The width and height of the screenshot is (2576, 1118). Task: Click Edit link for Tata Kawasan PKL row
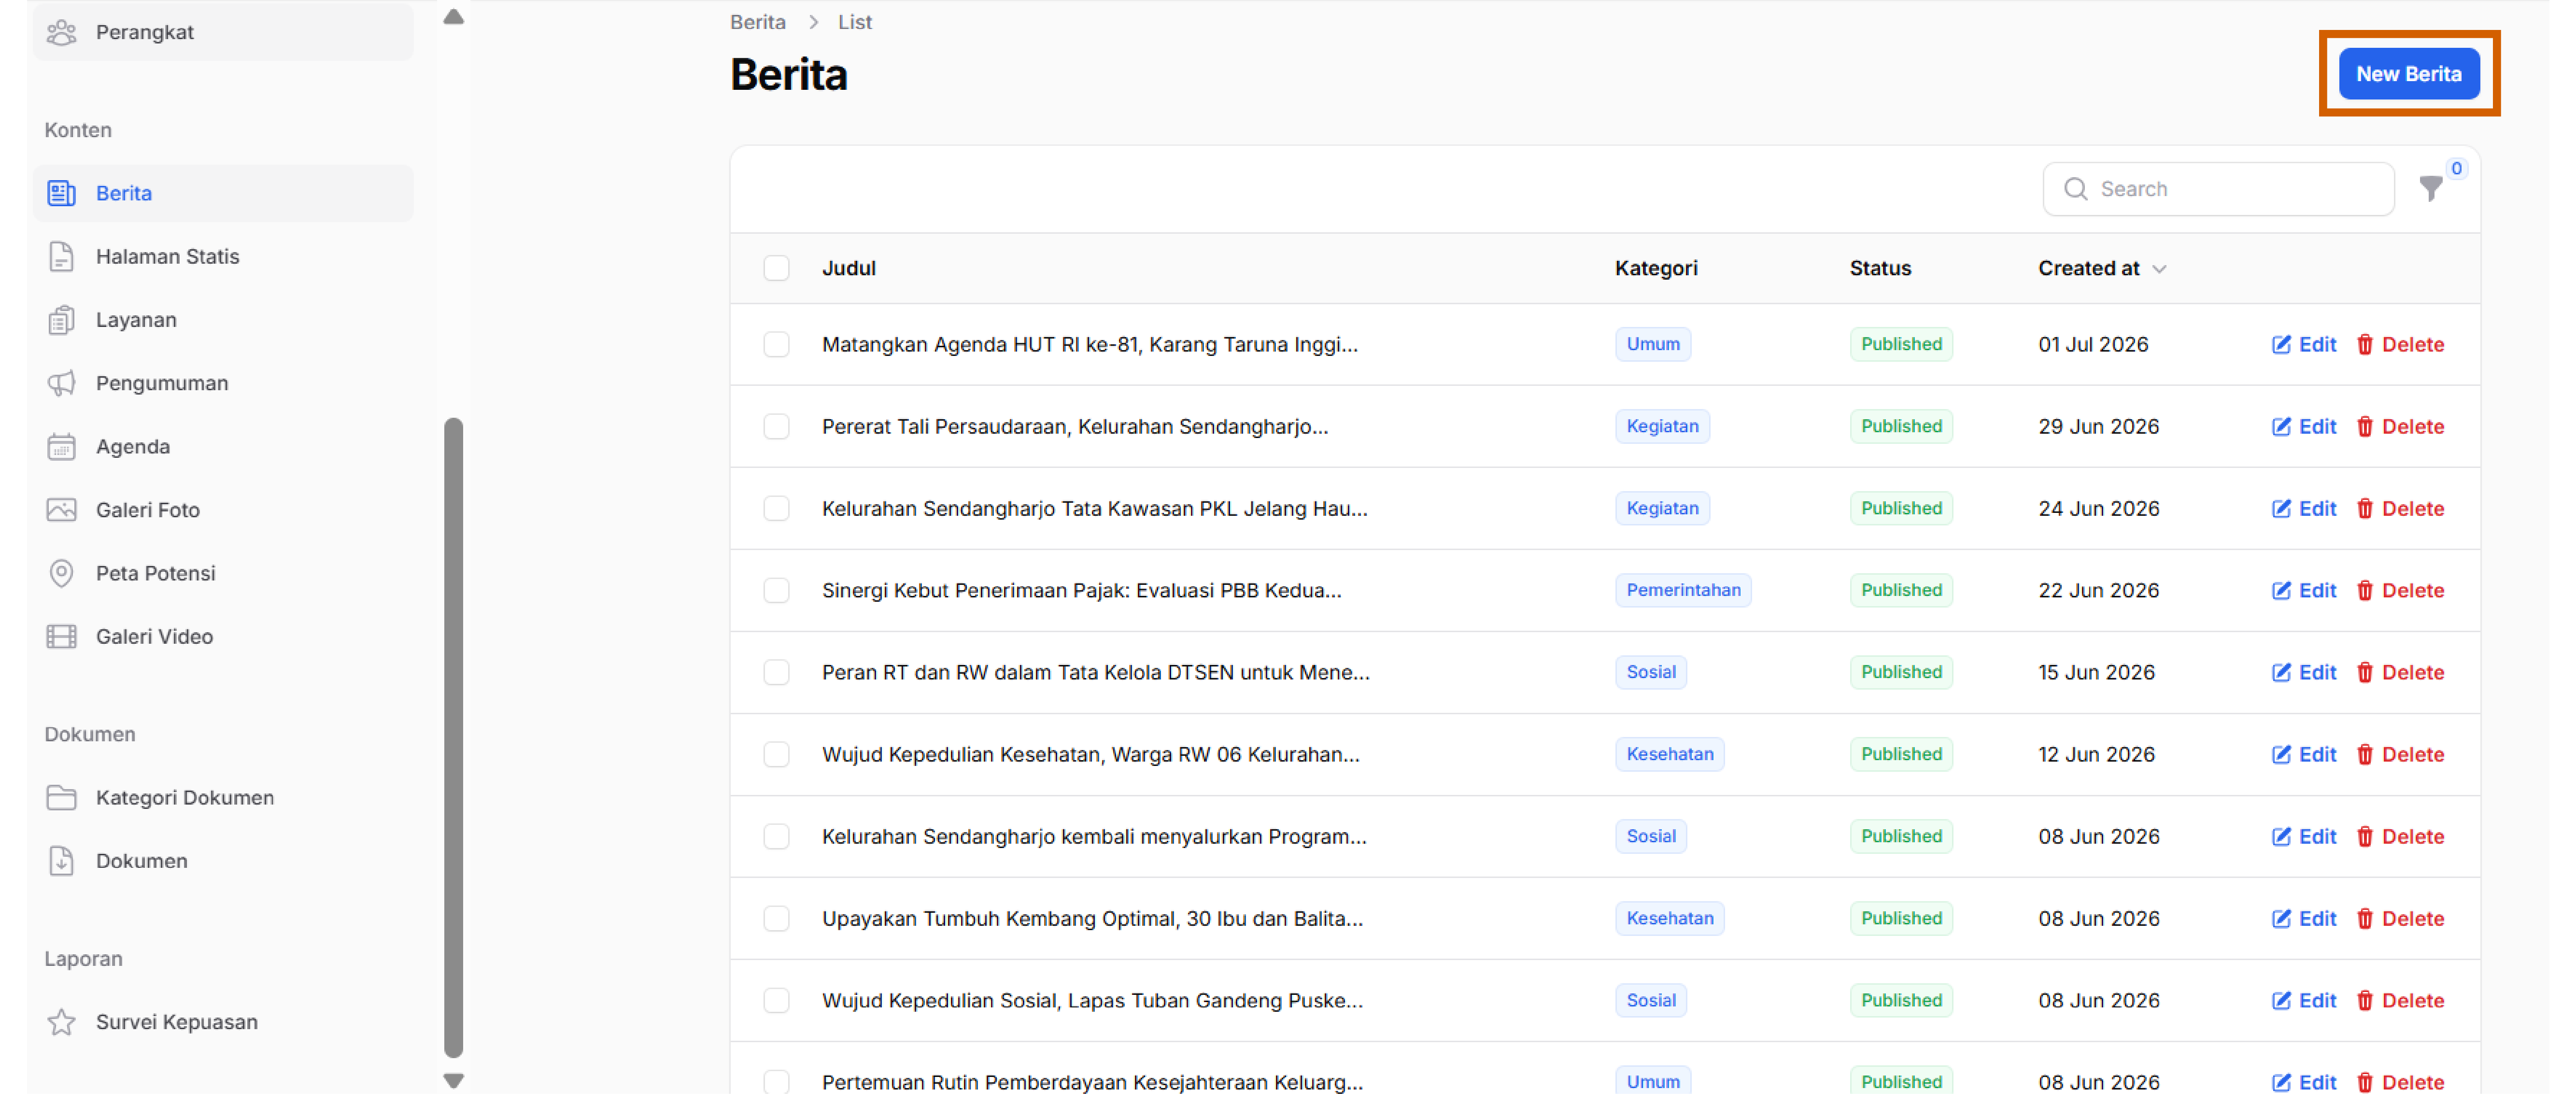(2304, 508)
